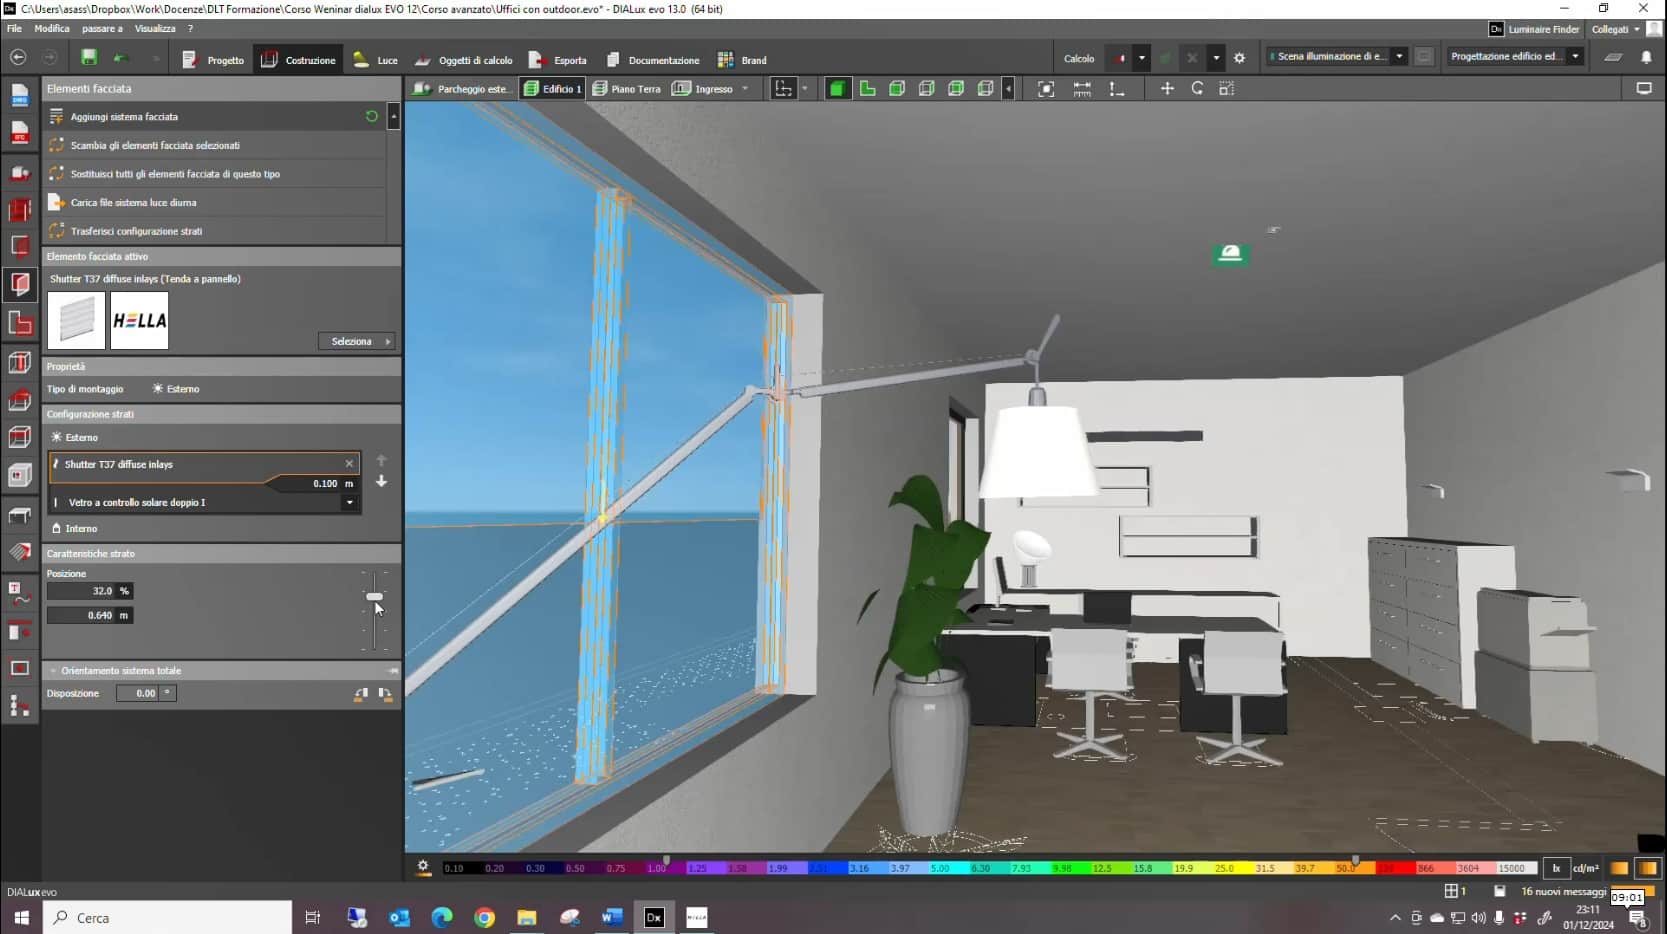Remove Shutter T37 diffuse inlays layer
The width and height of the screenshot is (1667, 934).
pyautogui.click(x=349, y=464)
